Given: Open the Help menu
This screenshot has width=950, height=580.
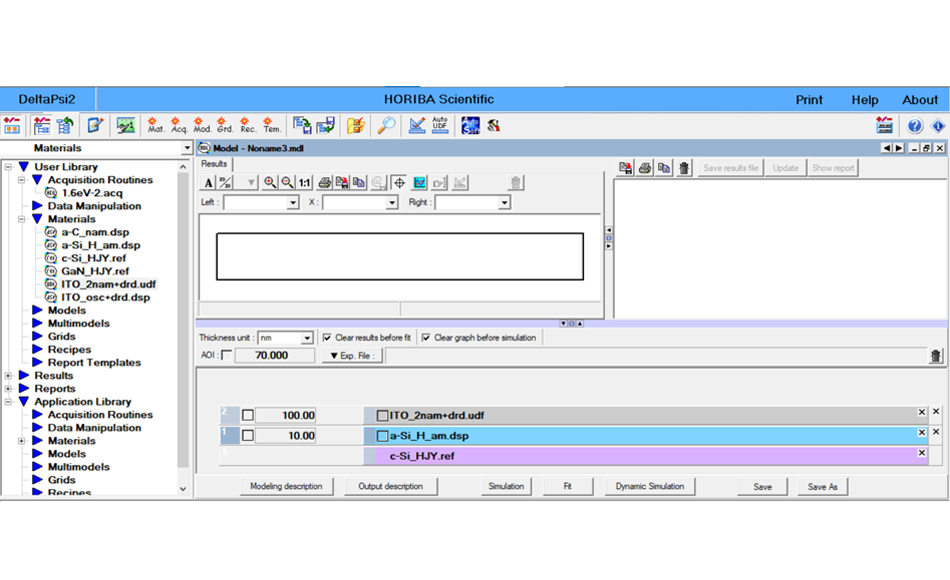Looking at the screenshot, I should (x=865, y=100).
